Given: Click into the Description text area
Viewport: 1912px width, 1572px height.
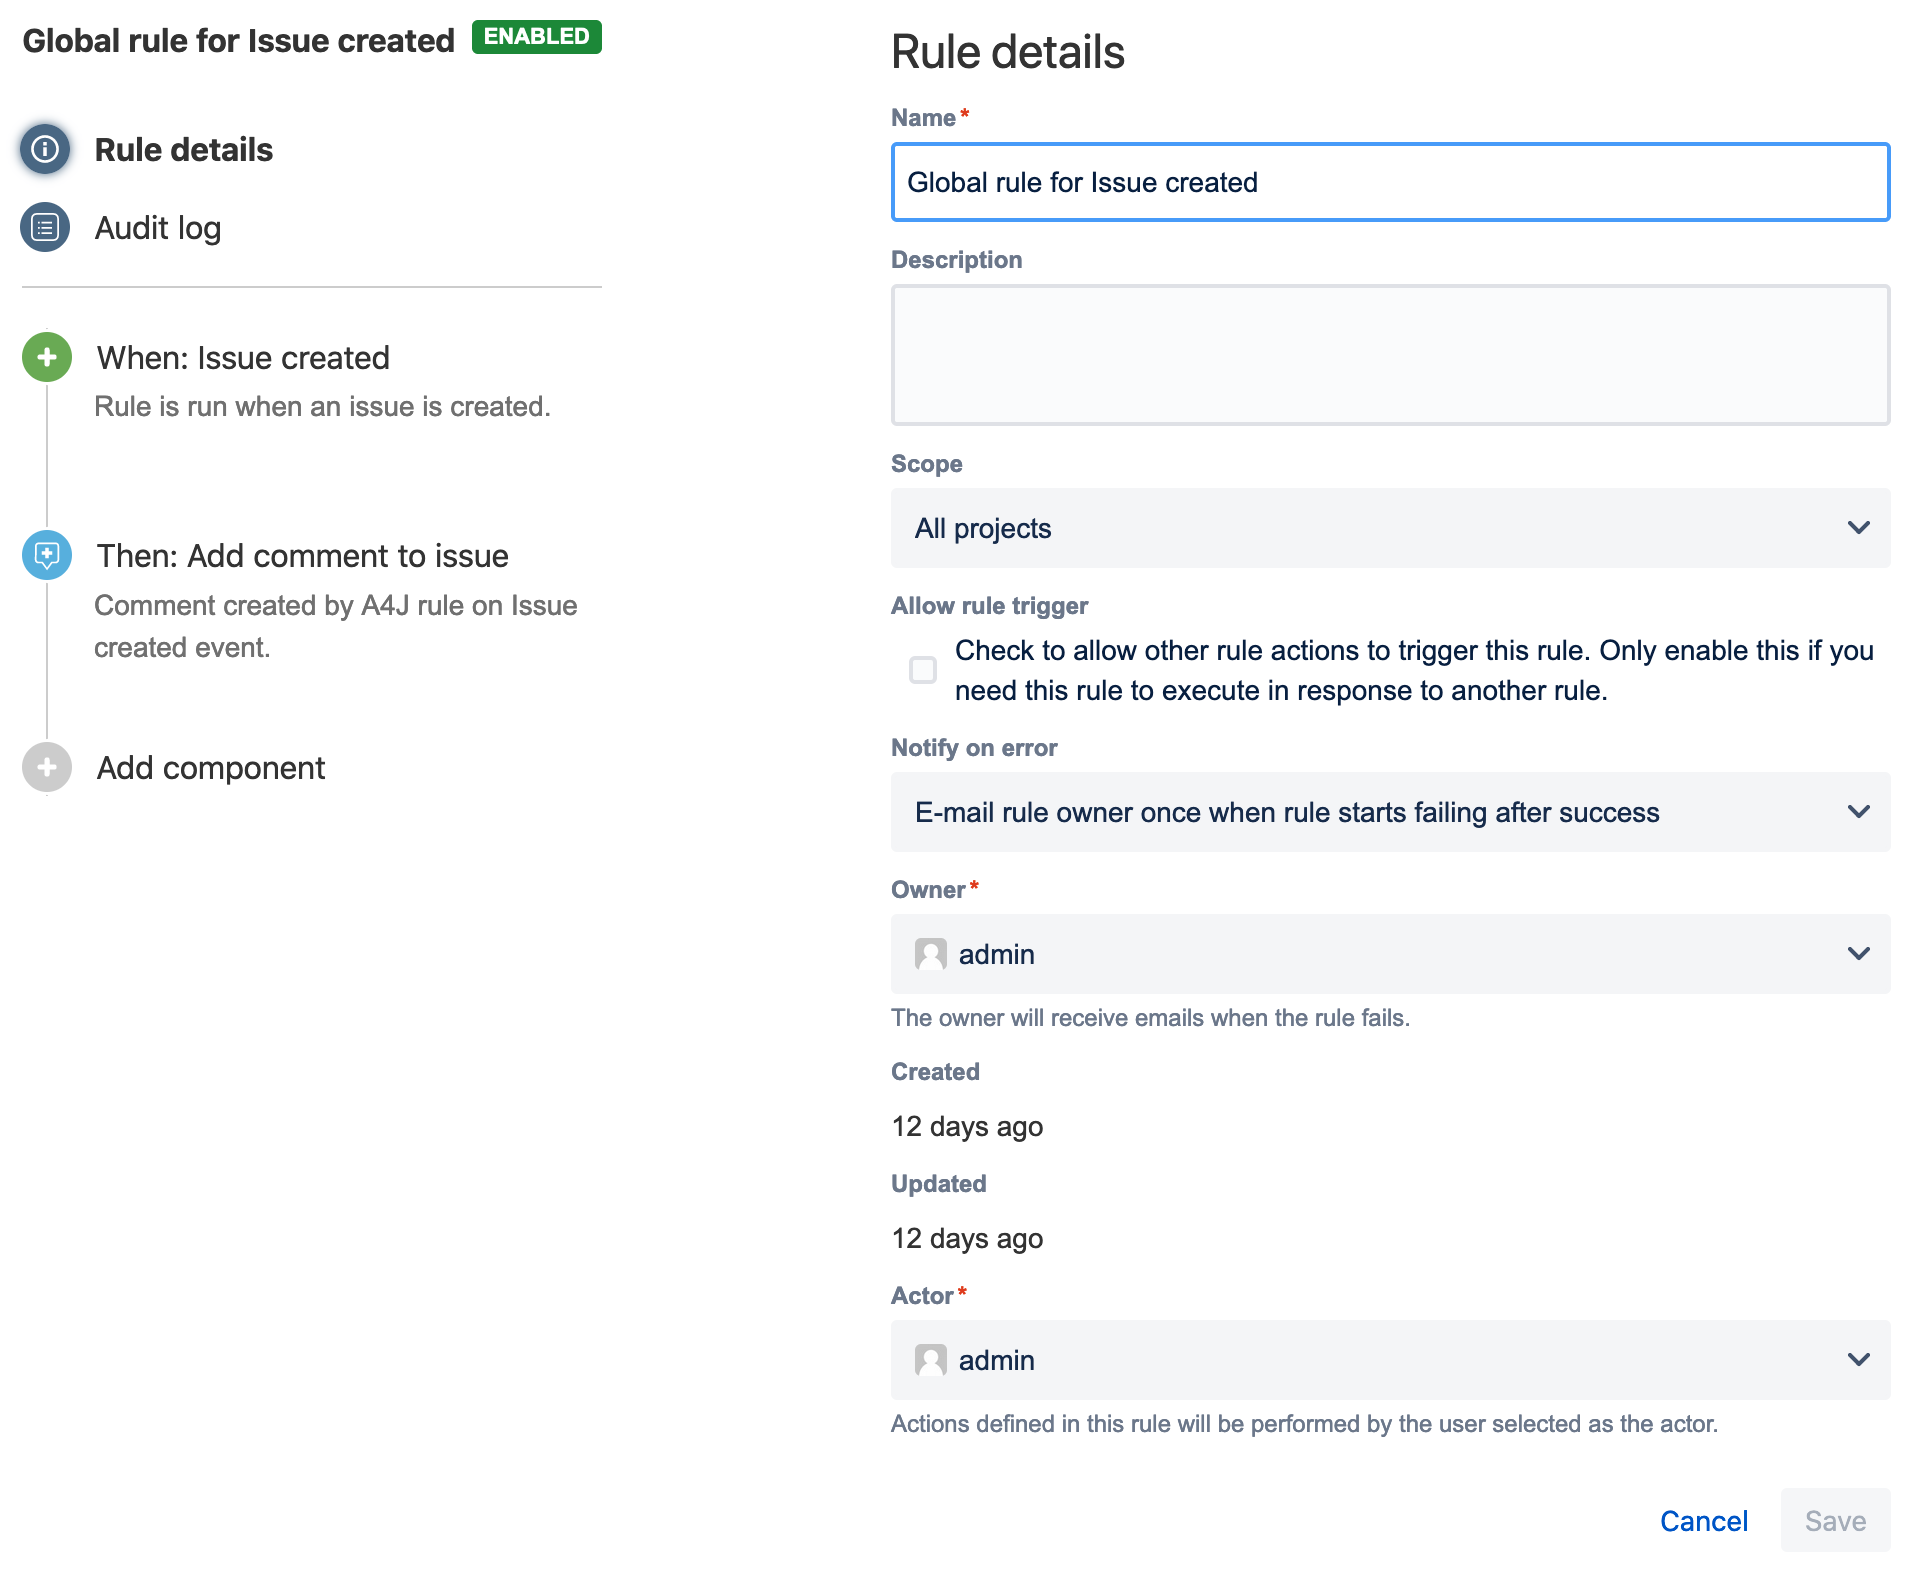Looking at the screenshot, I should click(1389, 355).
